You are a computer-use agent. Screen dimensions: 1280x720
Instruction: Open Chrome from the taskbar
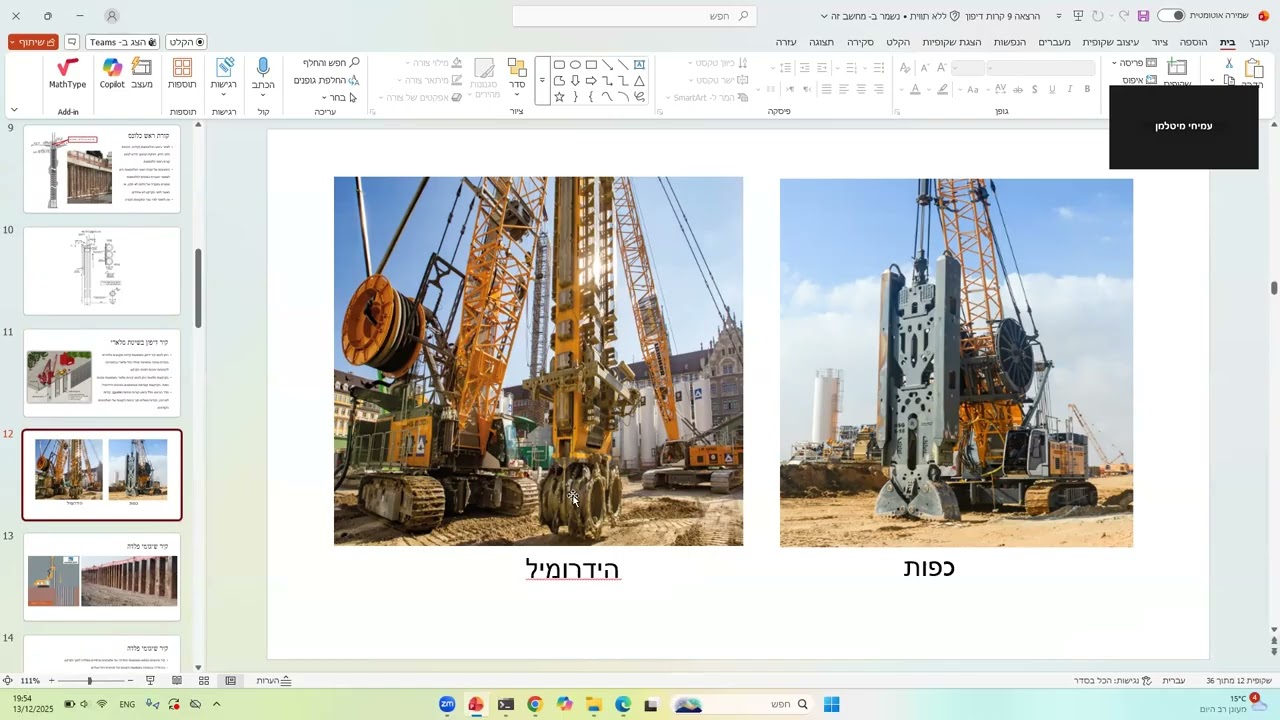[535, 704]
